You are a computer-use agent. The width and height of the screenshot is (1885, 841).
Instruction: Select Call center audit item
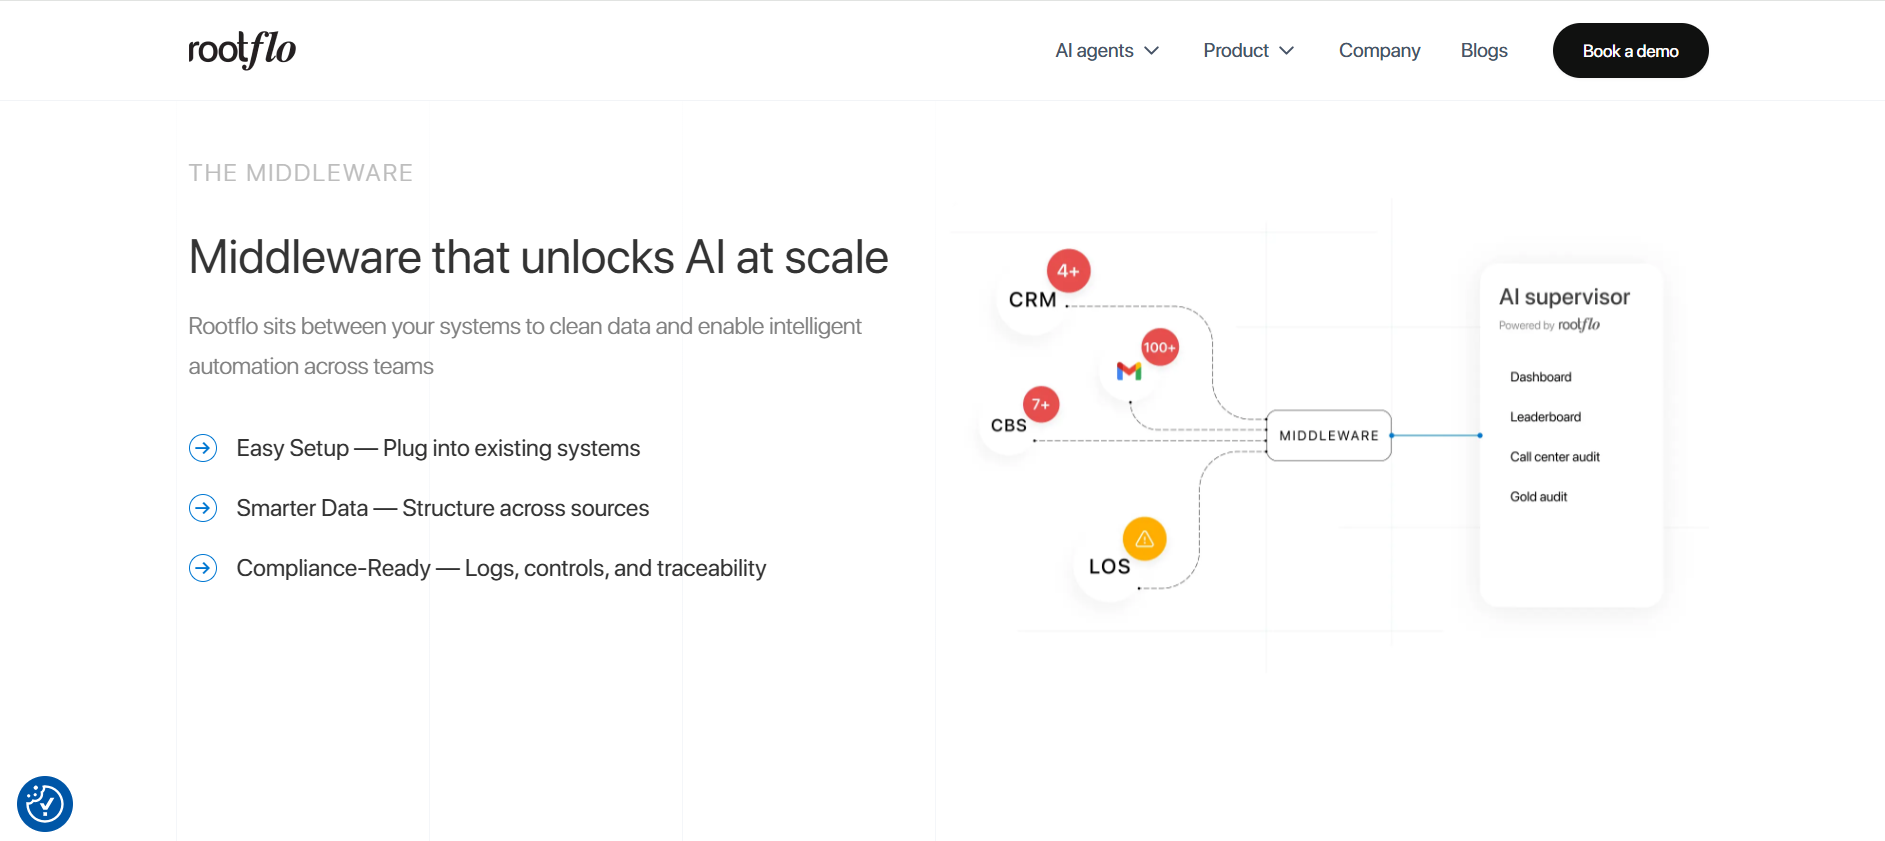click(1554, 457)
